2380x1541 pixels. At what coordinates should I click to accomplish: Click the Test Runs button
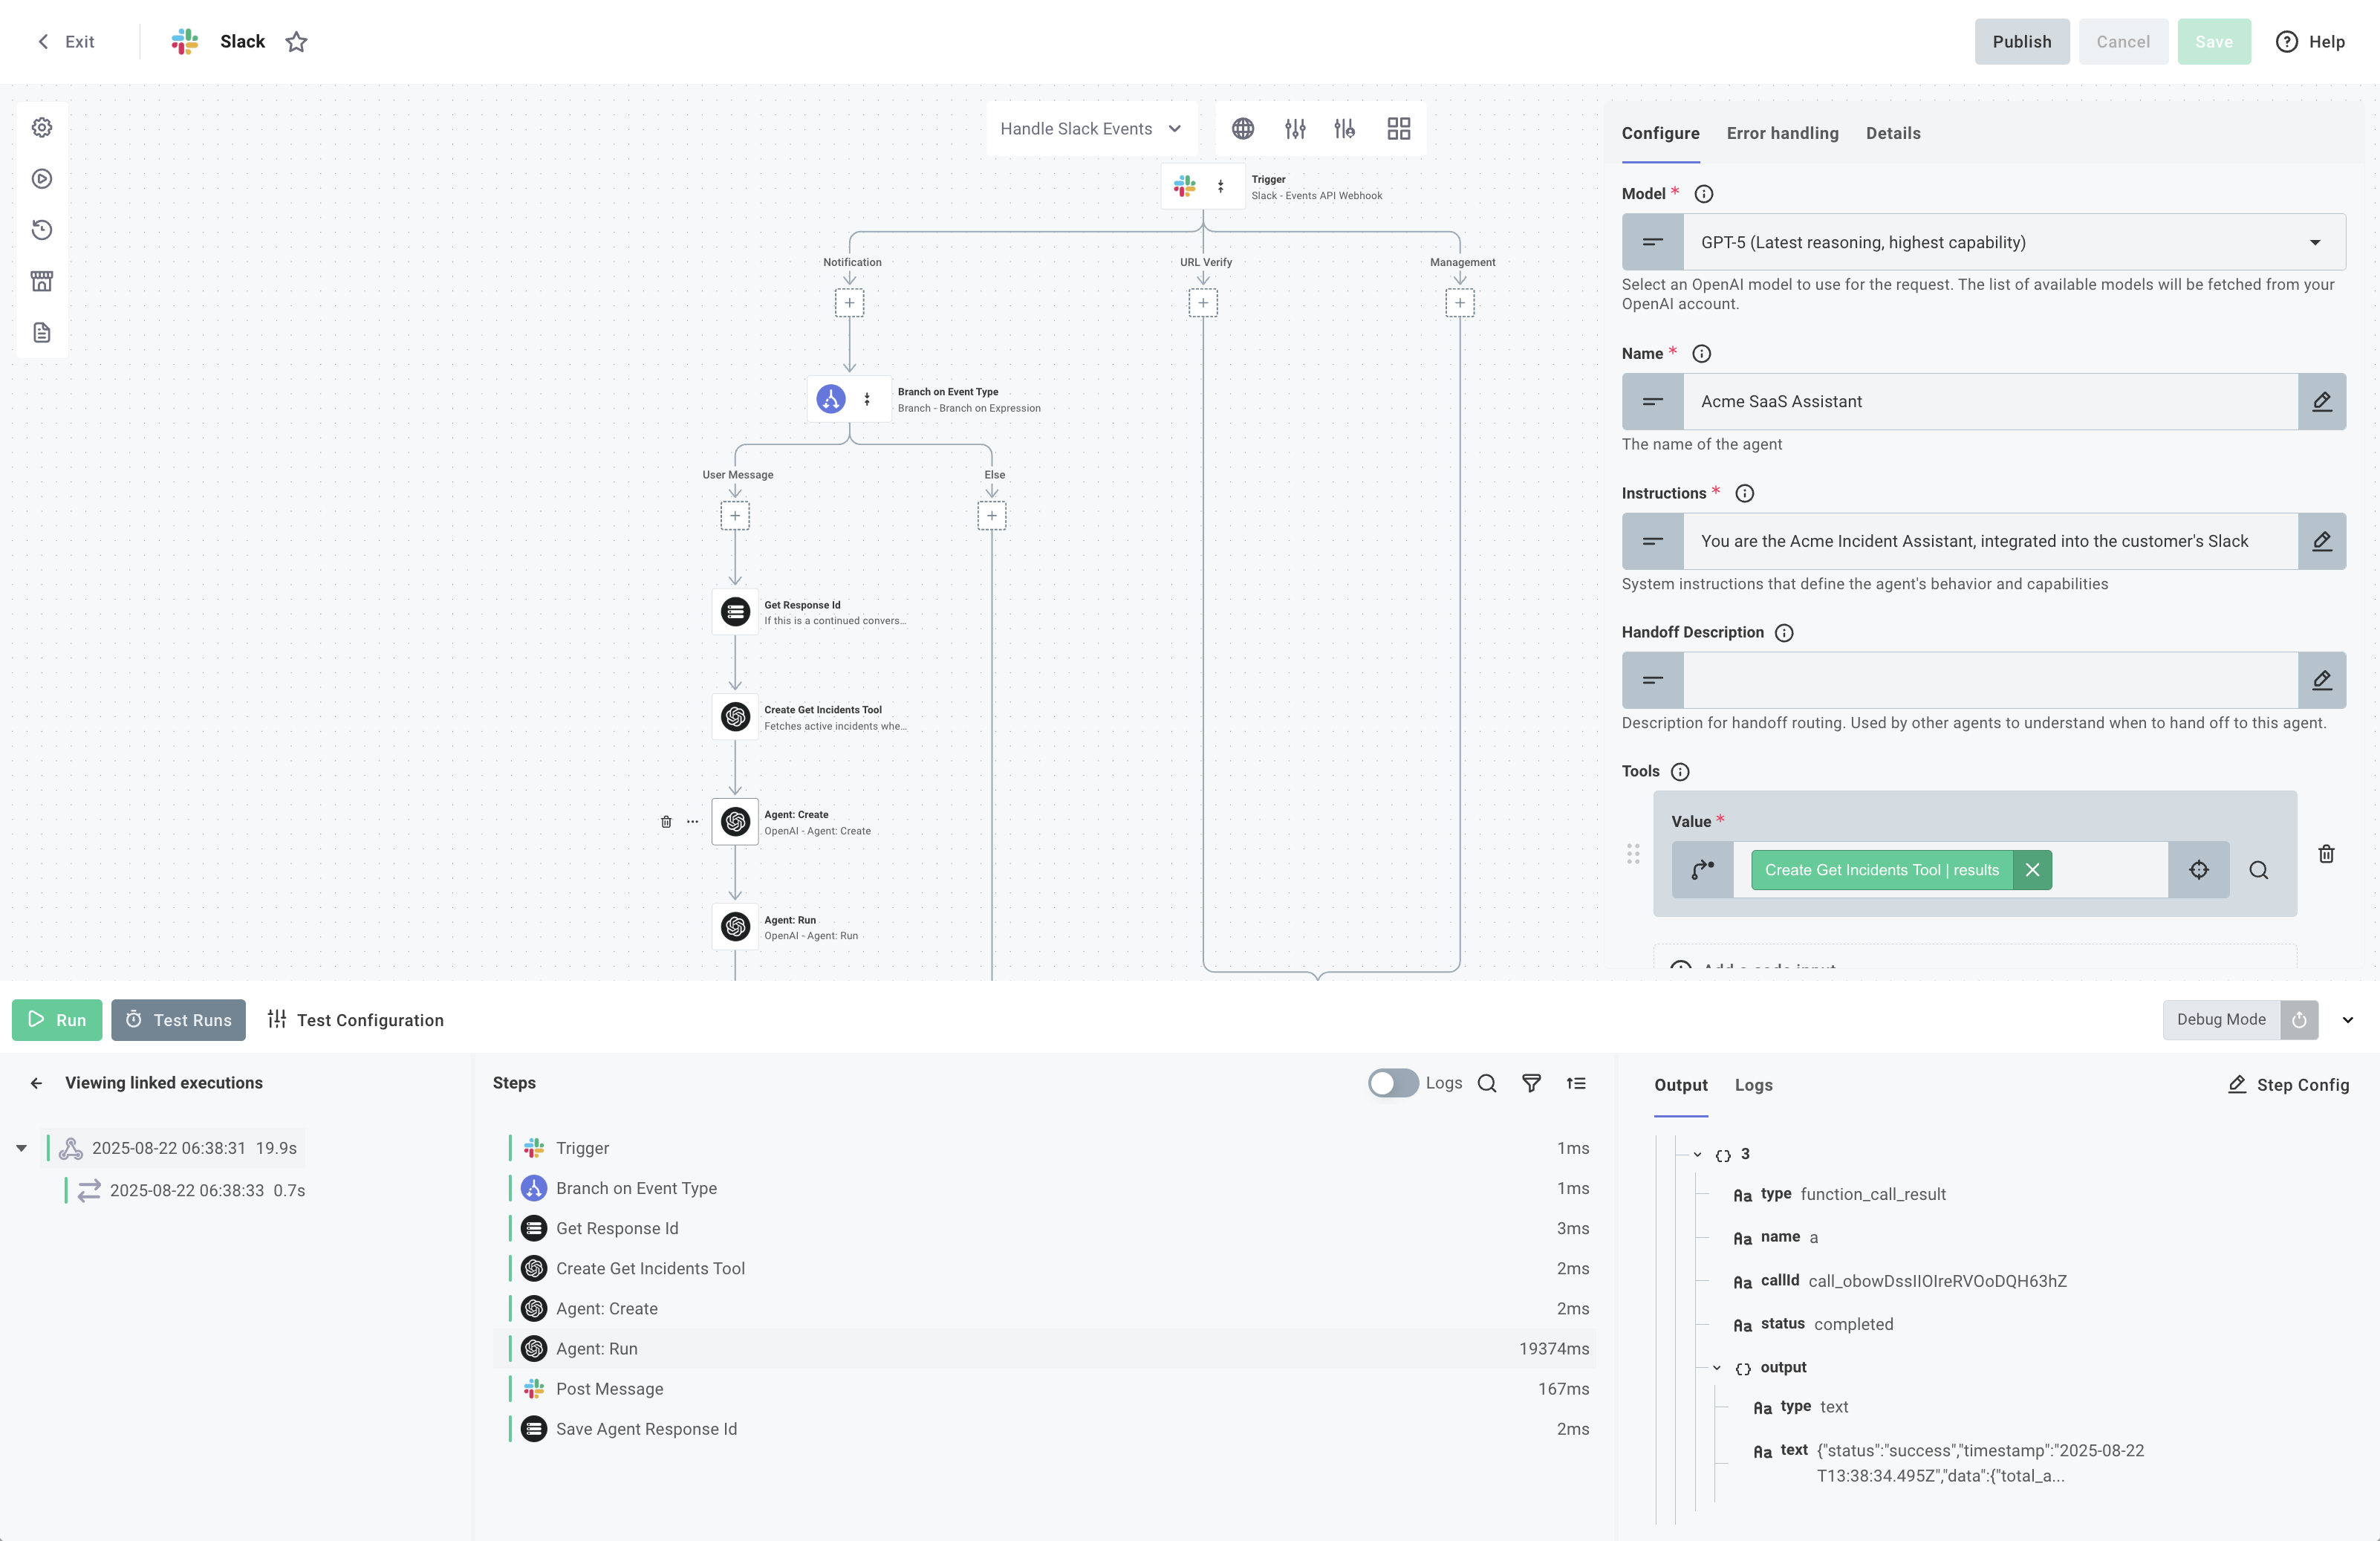click(x=178, y=1020)
